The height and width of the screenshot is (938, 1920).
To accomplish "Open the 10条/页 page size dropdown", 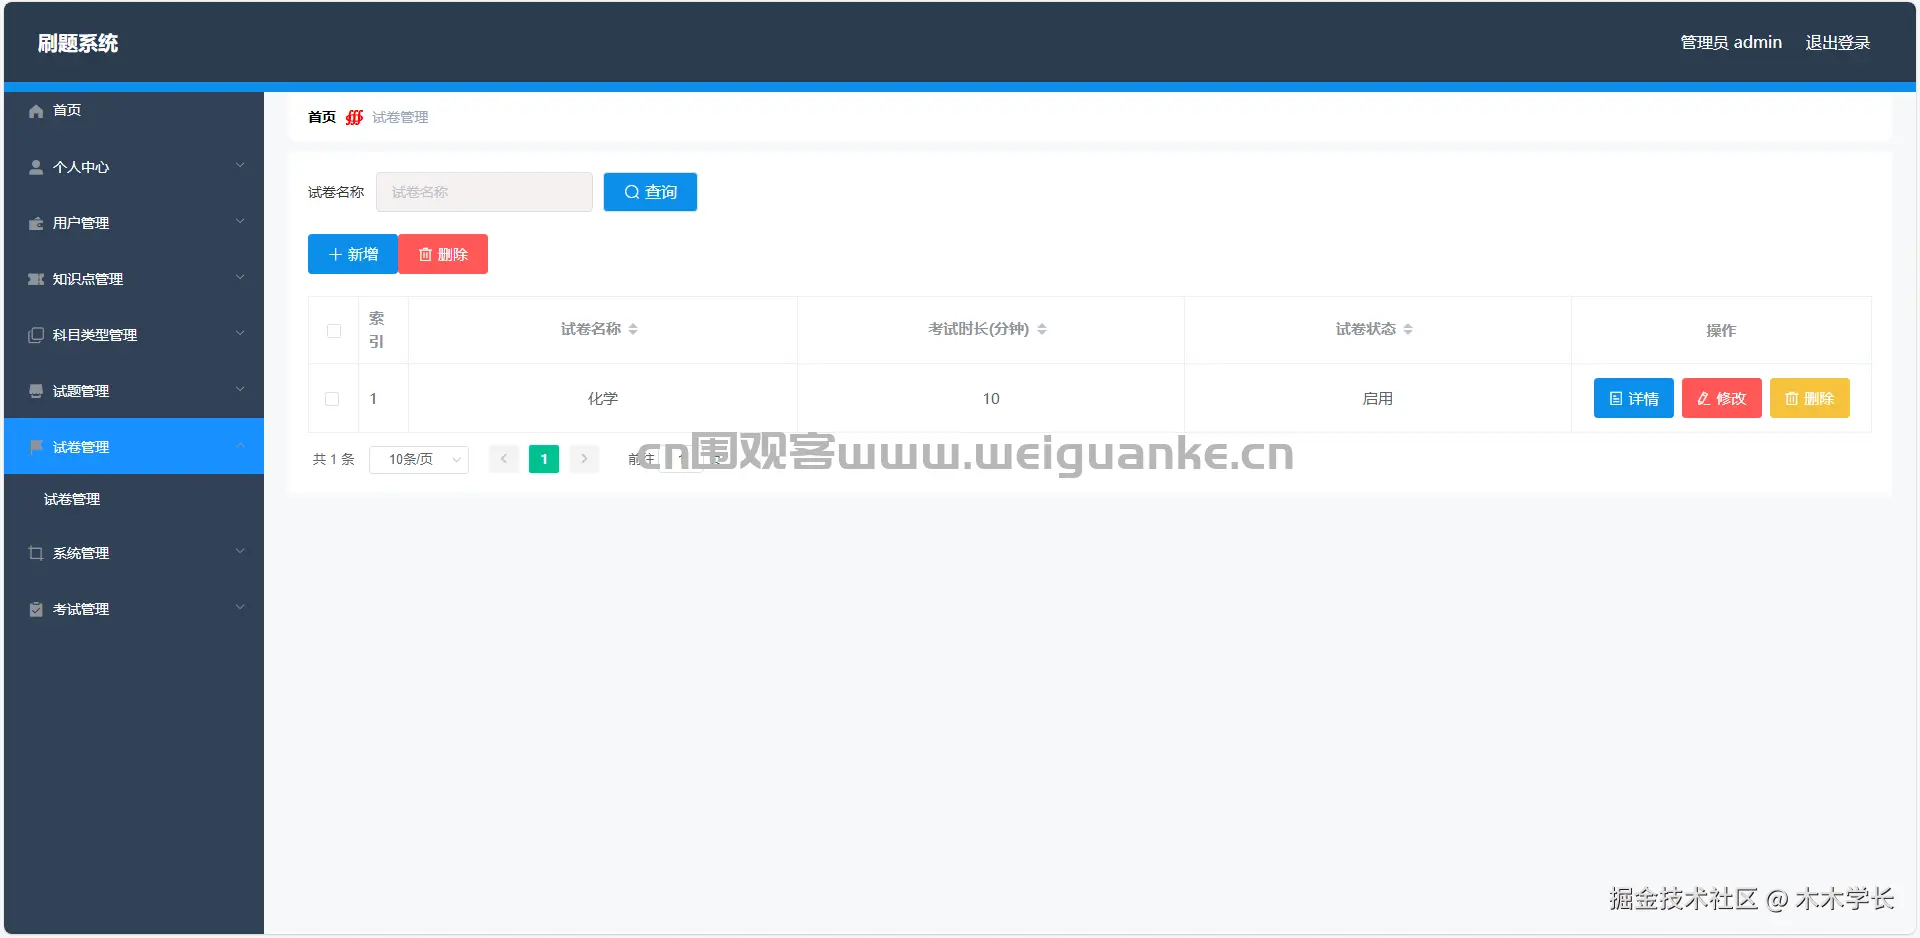I will [x=419, y=459].
